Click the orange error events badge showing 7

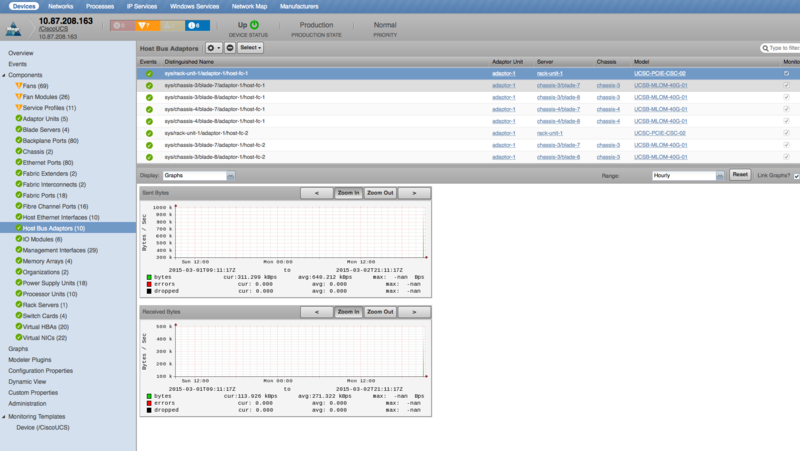coord(147,26)
